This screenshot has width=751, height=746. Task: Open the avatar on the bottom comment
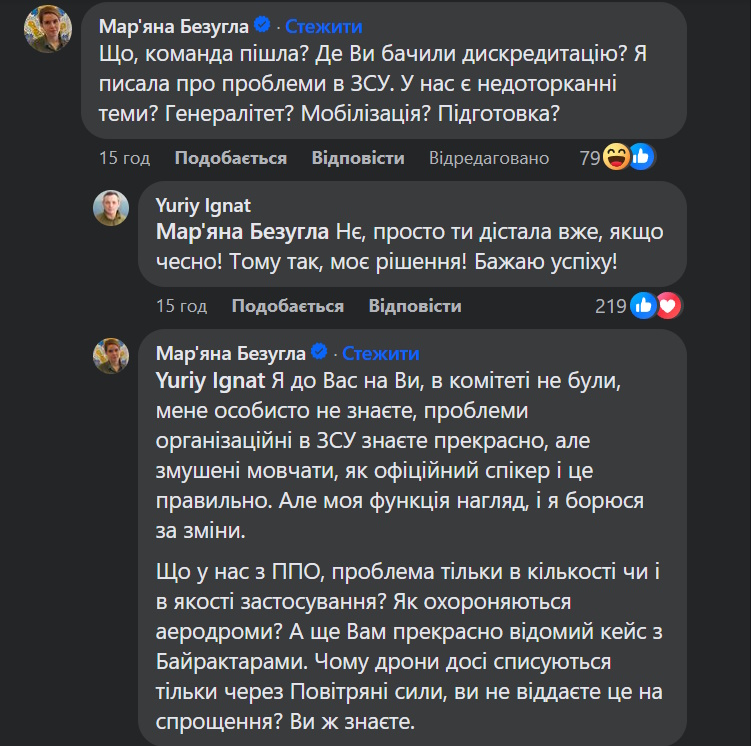coord(111,356)
